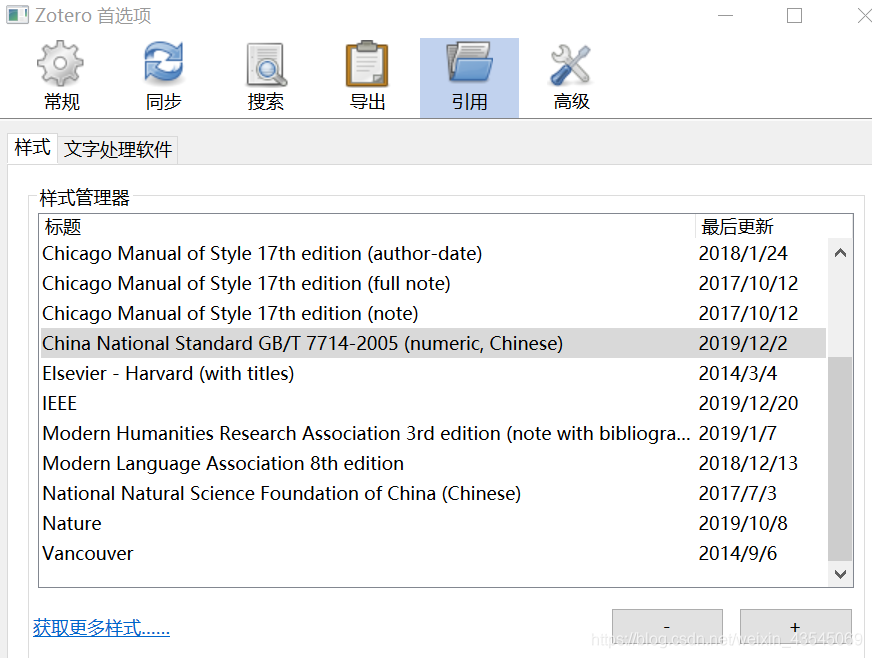The image size is (872, 658).
Task: Click the Zotero app icon in title bar
Action: pos(17,15)
